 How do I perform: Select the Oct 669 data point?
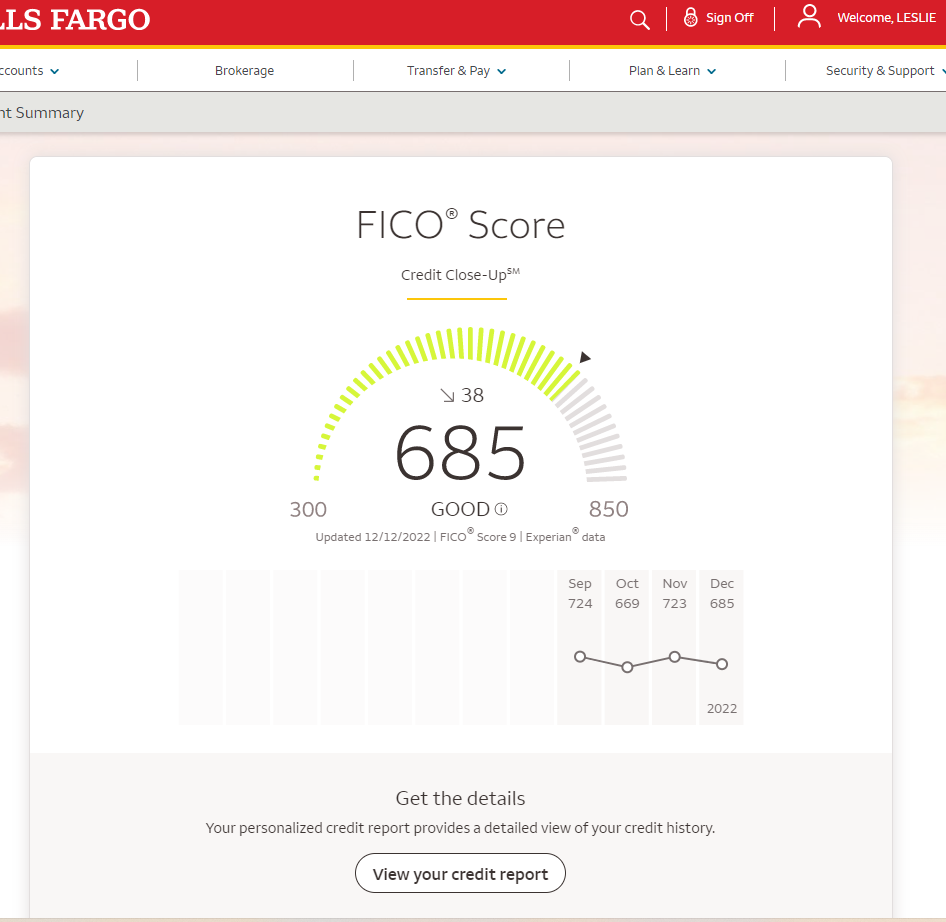pos(627,667)
